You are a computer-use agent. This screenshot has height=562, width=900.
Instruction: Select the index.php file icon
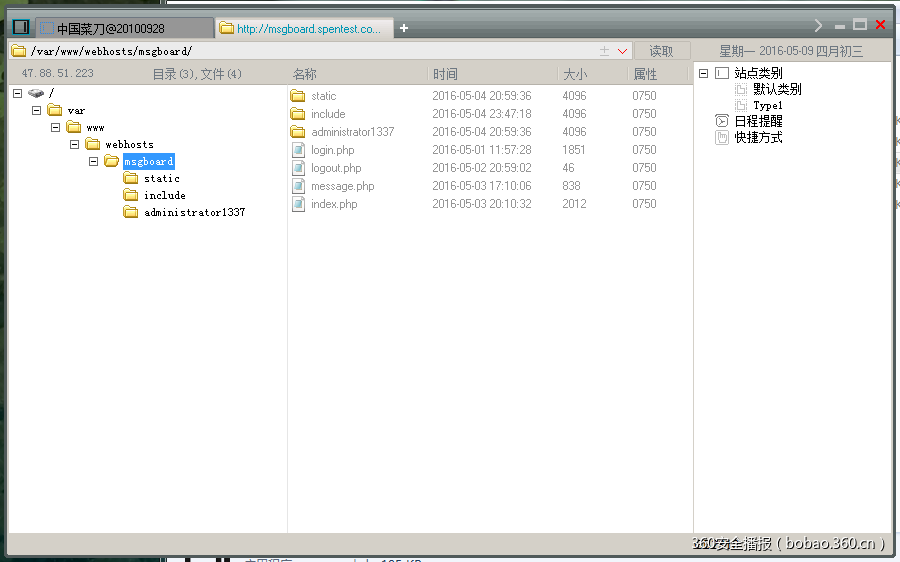pos(298,204)
